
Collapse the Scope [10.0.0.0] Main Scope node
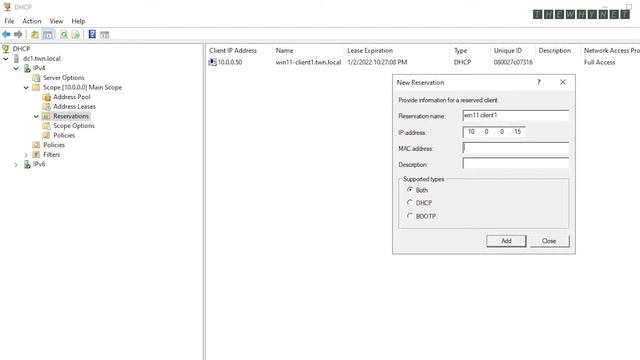26,87
